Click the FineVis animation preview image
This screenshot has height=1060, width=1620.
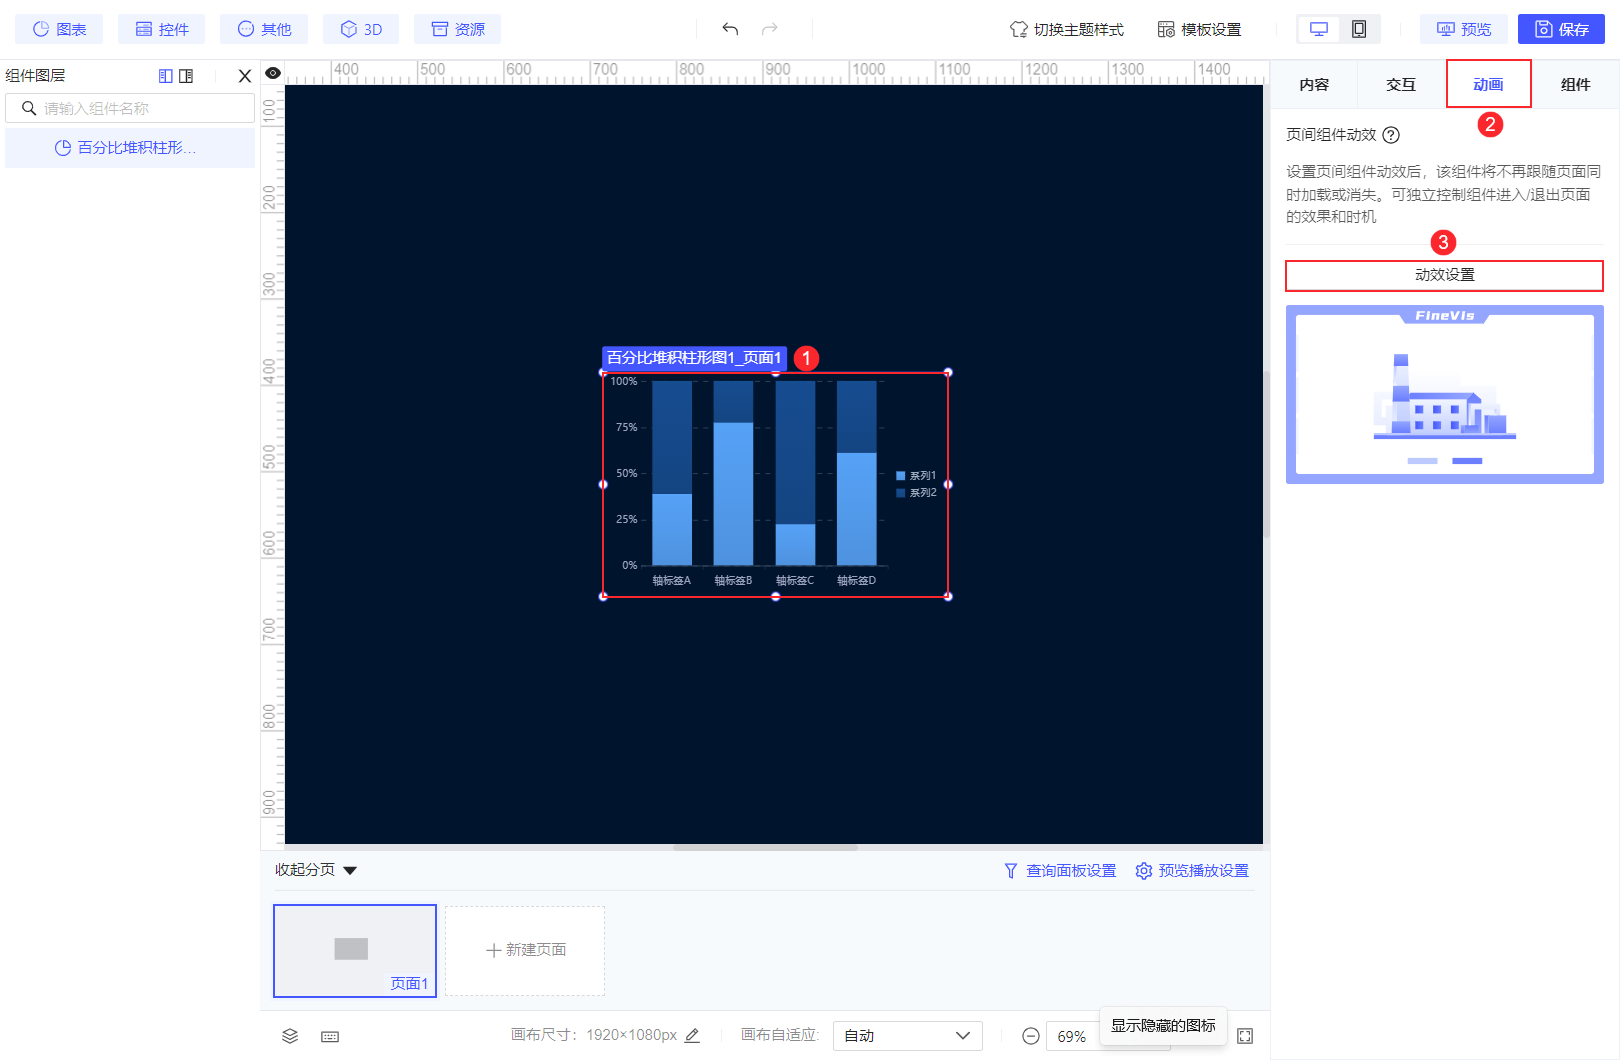pos(1444,394)
